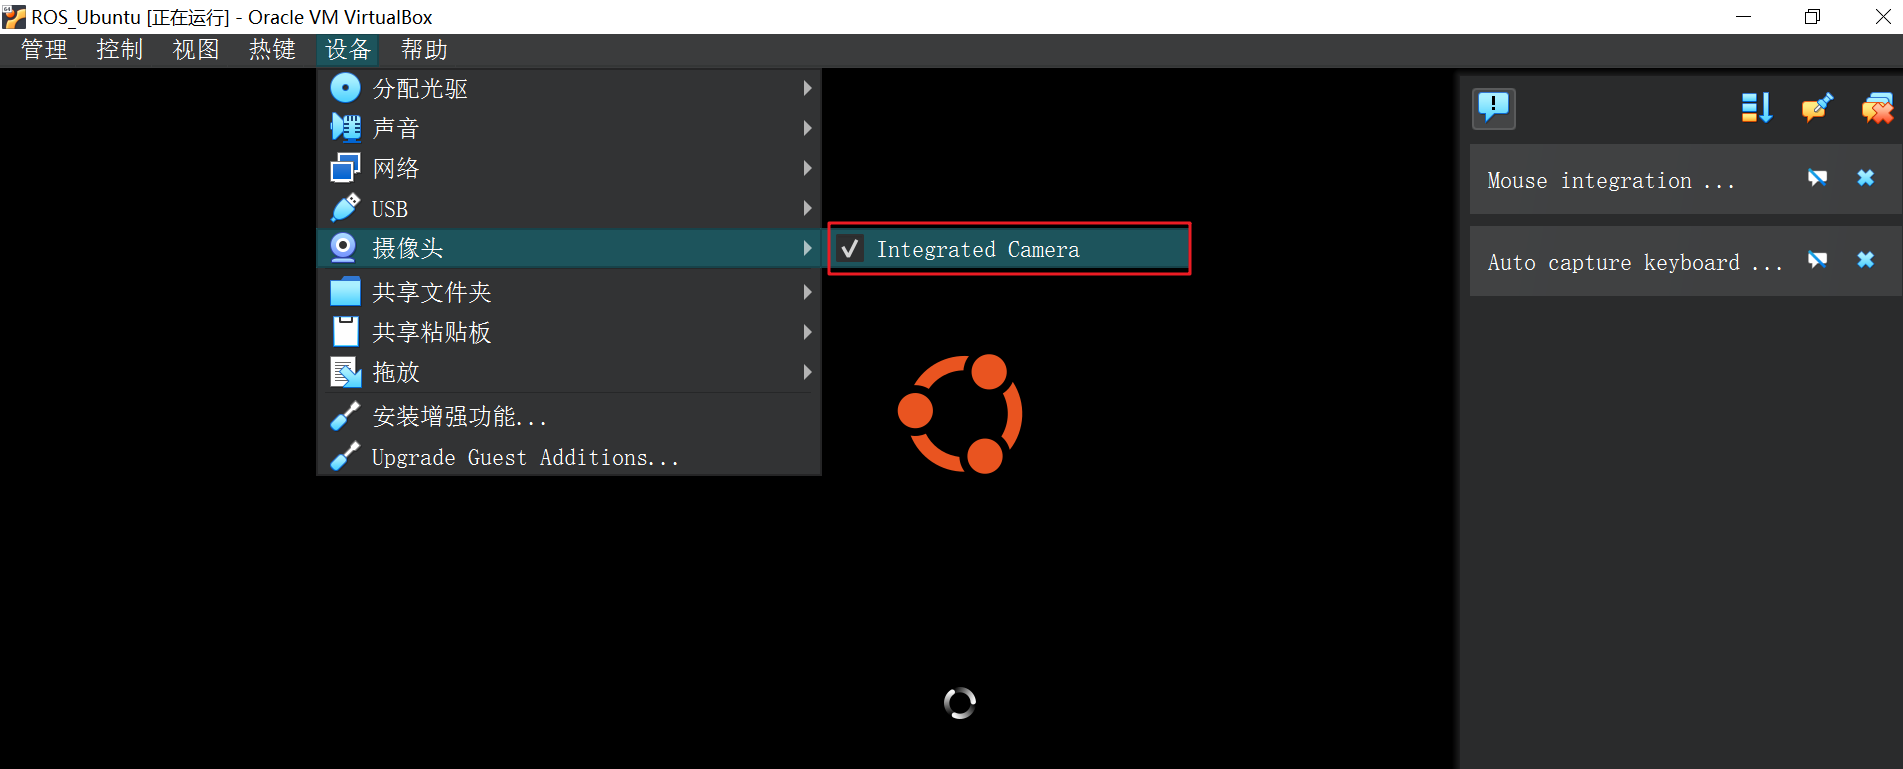Toggle the notification center speech-bubble button

point(1493,108)
